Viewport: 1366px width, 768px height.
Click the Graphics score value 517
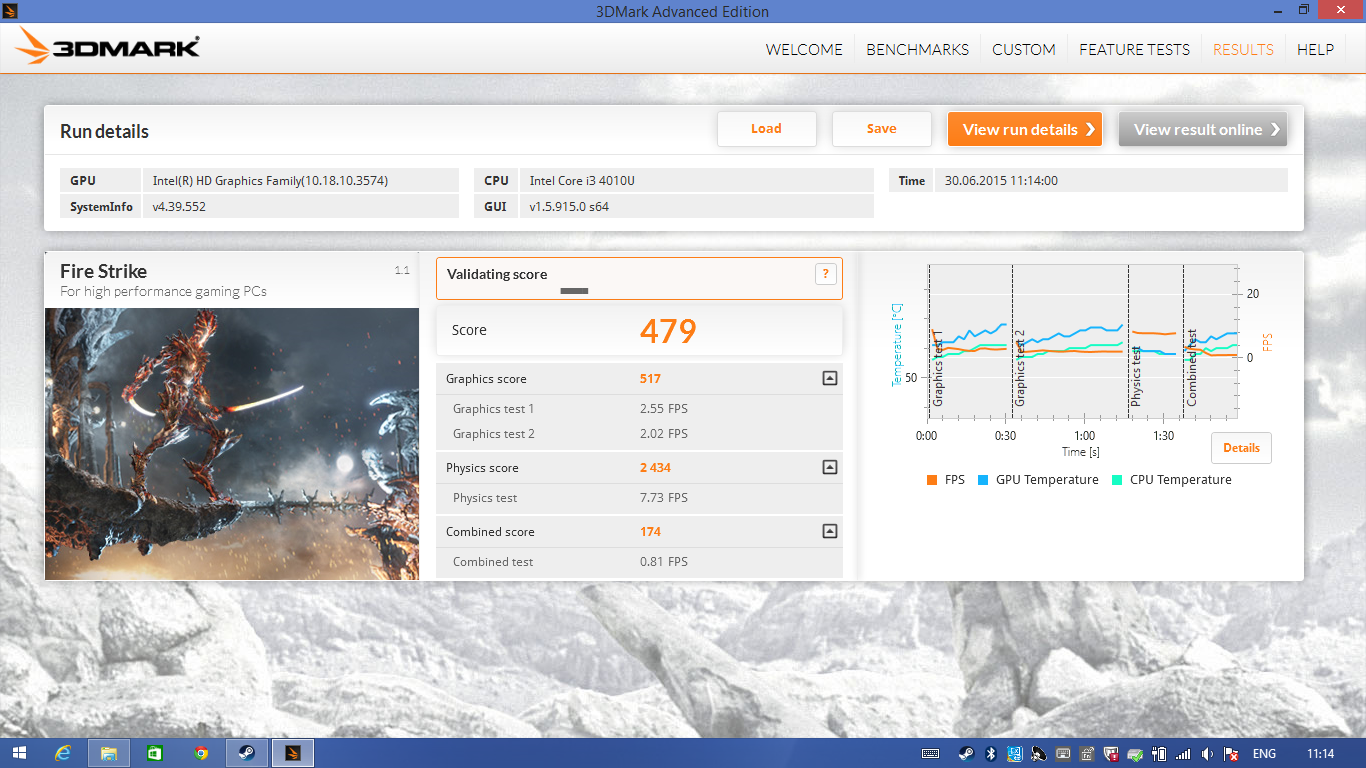tap(650, 379)
